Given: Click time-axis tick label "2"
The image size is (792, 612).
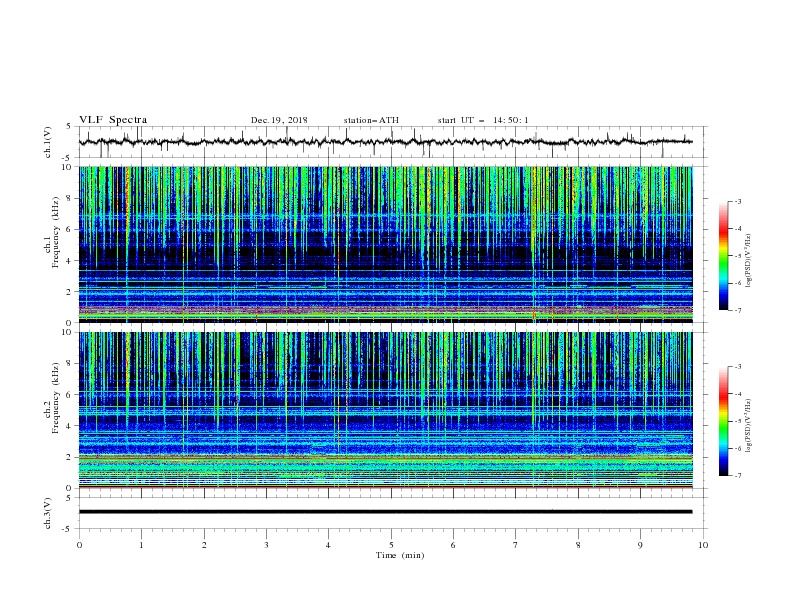Looking at the screenshot, I should click(x=204, y=545).
